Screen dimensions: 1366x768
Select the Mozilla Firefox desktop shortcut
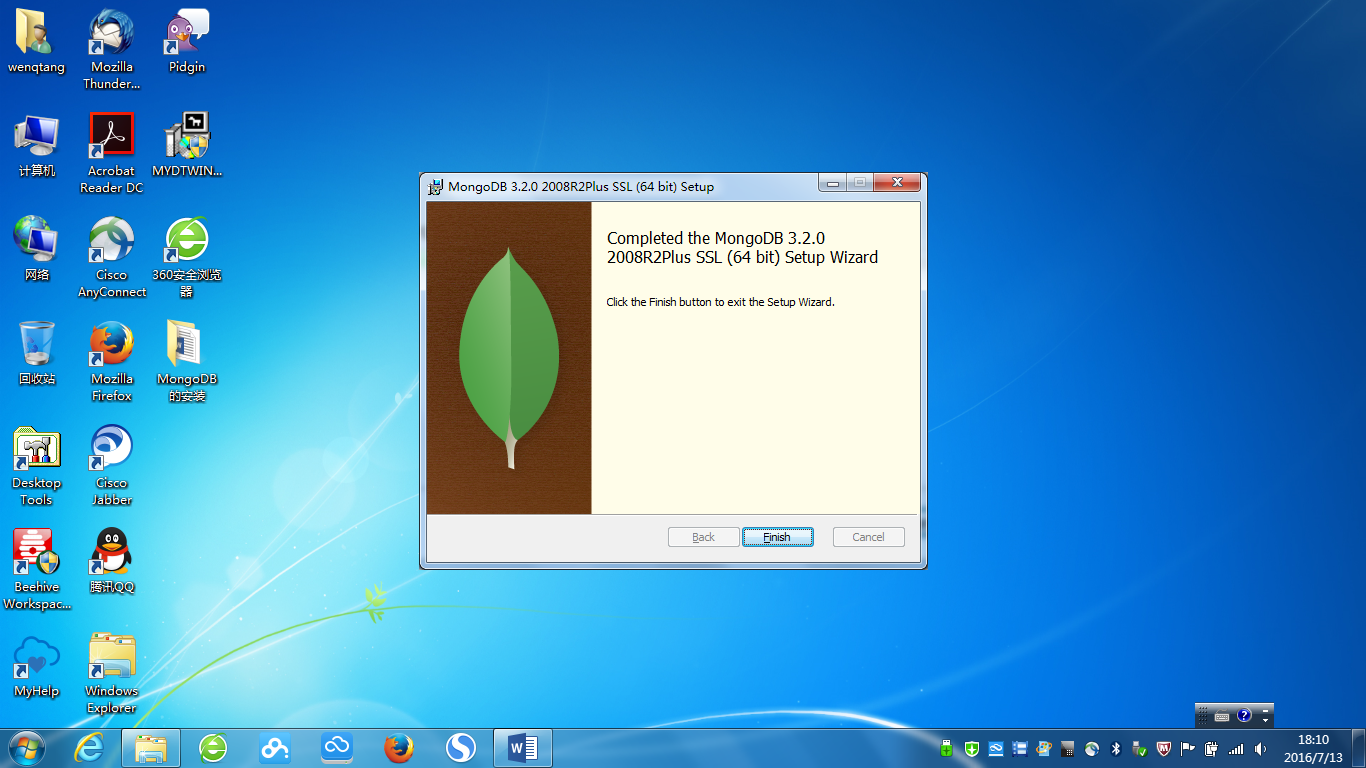click(112, 361)
